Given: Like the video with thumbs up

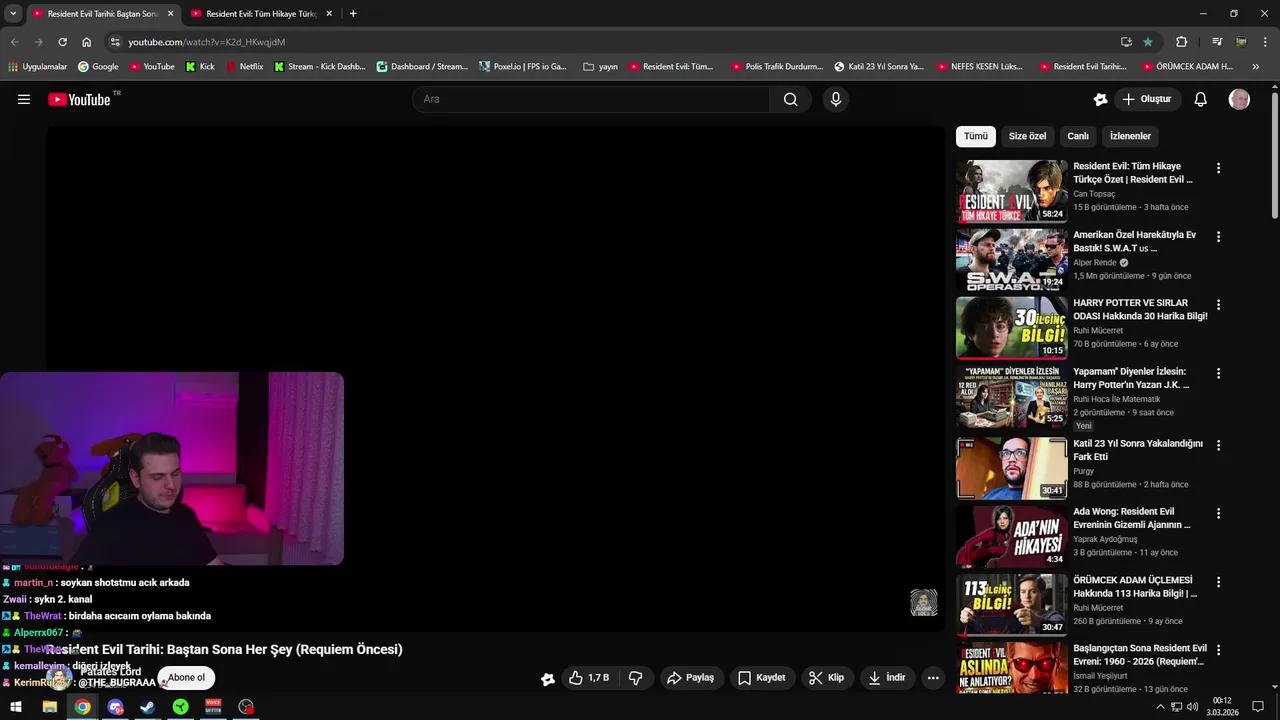Looking at the screenshot, I should click(588, 678).
